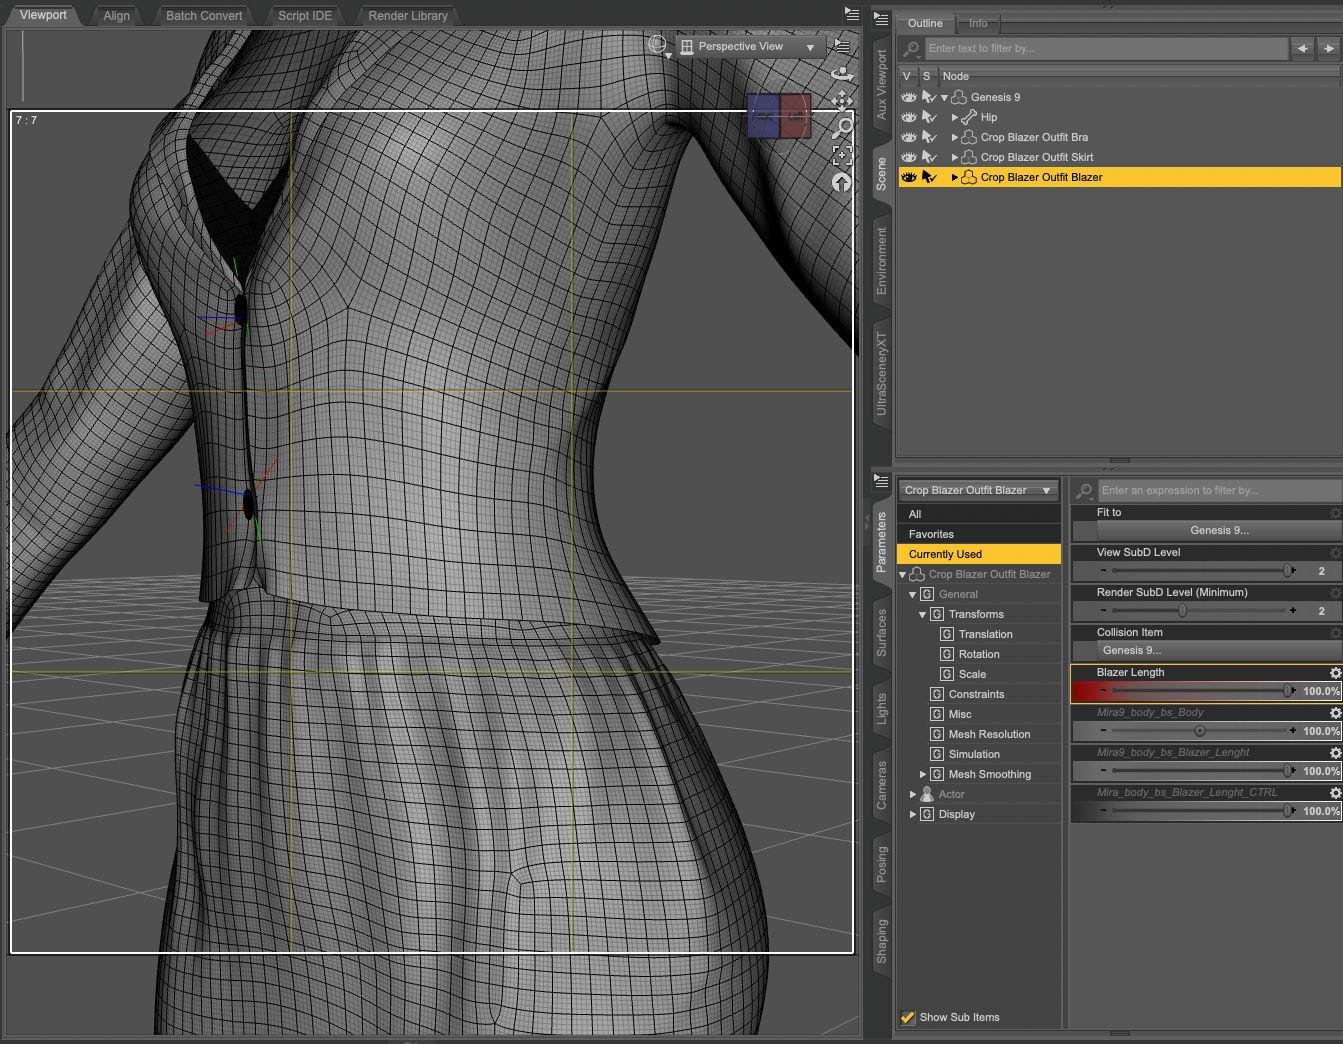Collapse the Genesis 9 node in Scene
Viewport: 1343px width, 1044px height.
click(x=944, y=98)
